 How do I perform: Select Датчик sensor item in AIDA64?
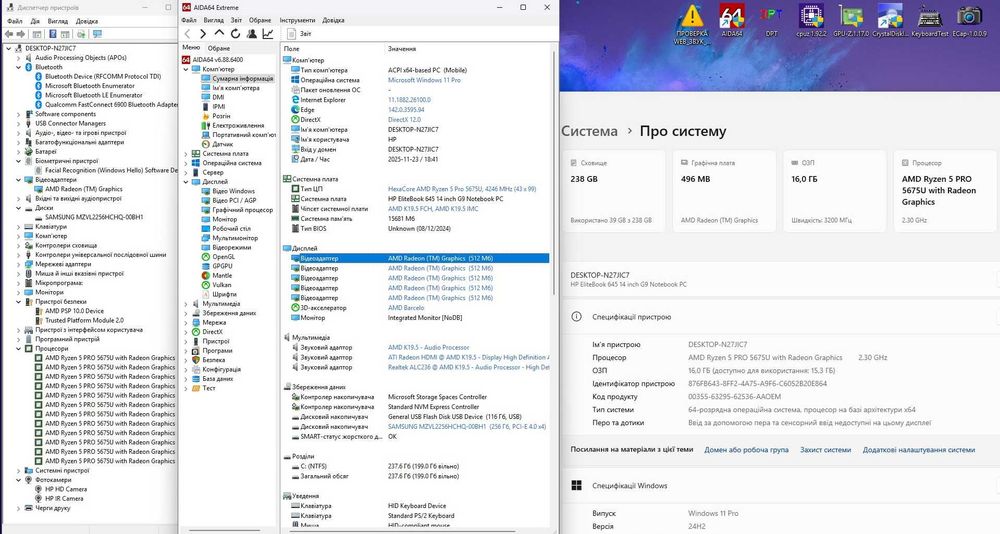coord(223,144)
